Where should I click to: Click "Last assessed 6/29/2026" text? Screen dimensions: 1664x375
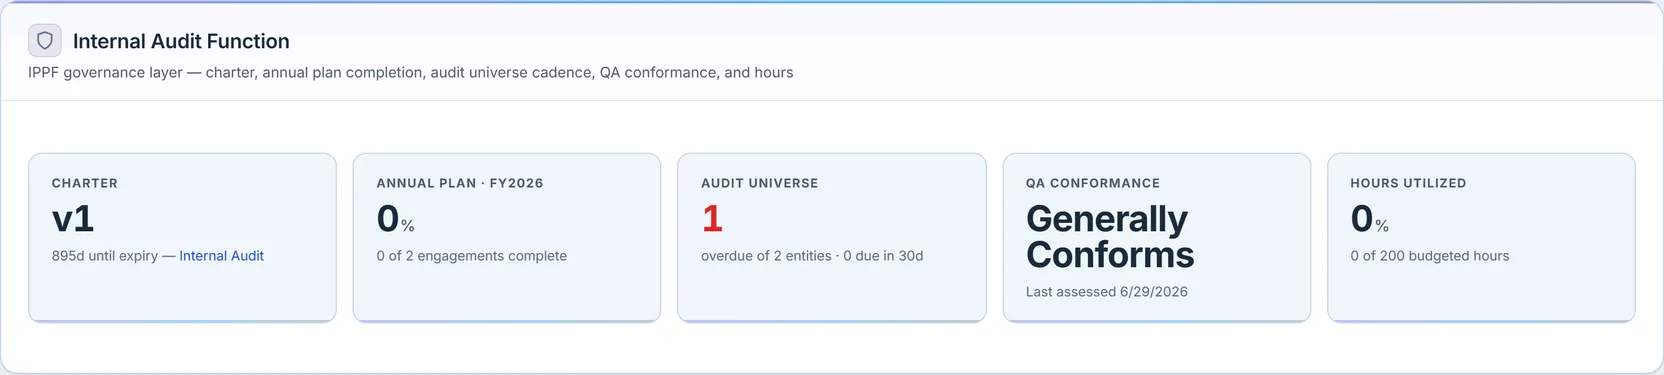click(x=1107, y=292)
